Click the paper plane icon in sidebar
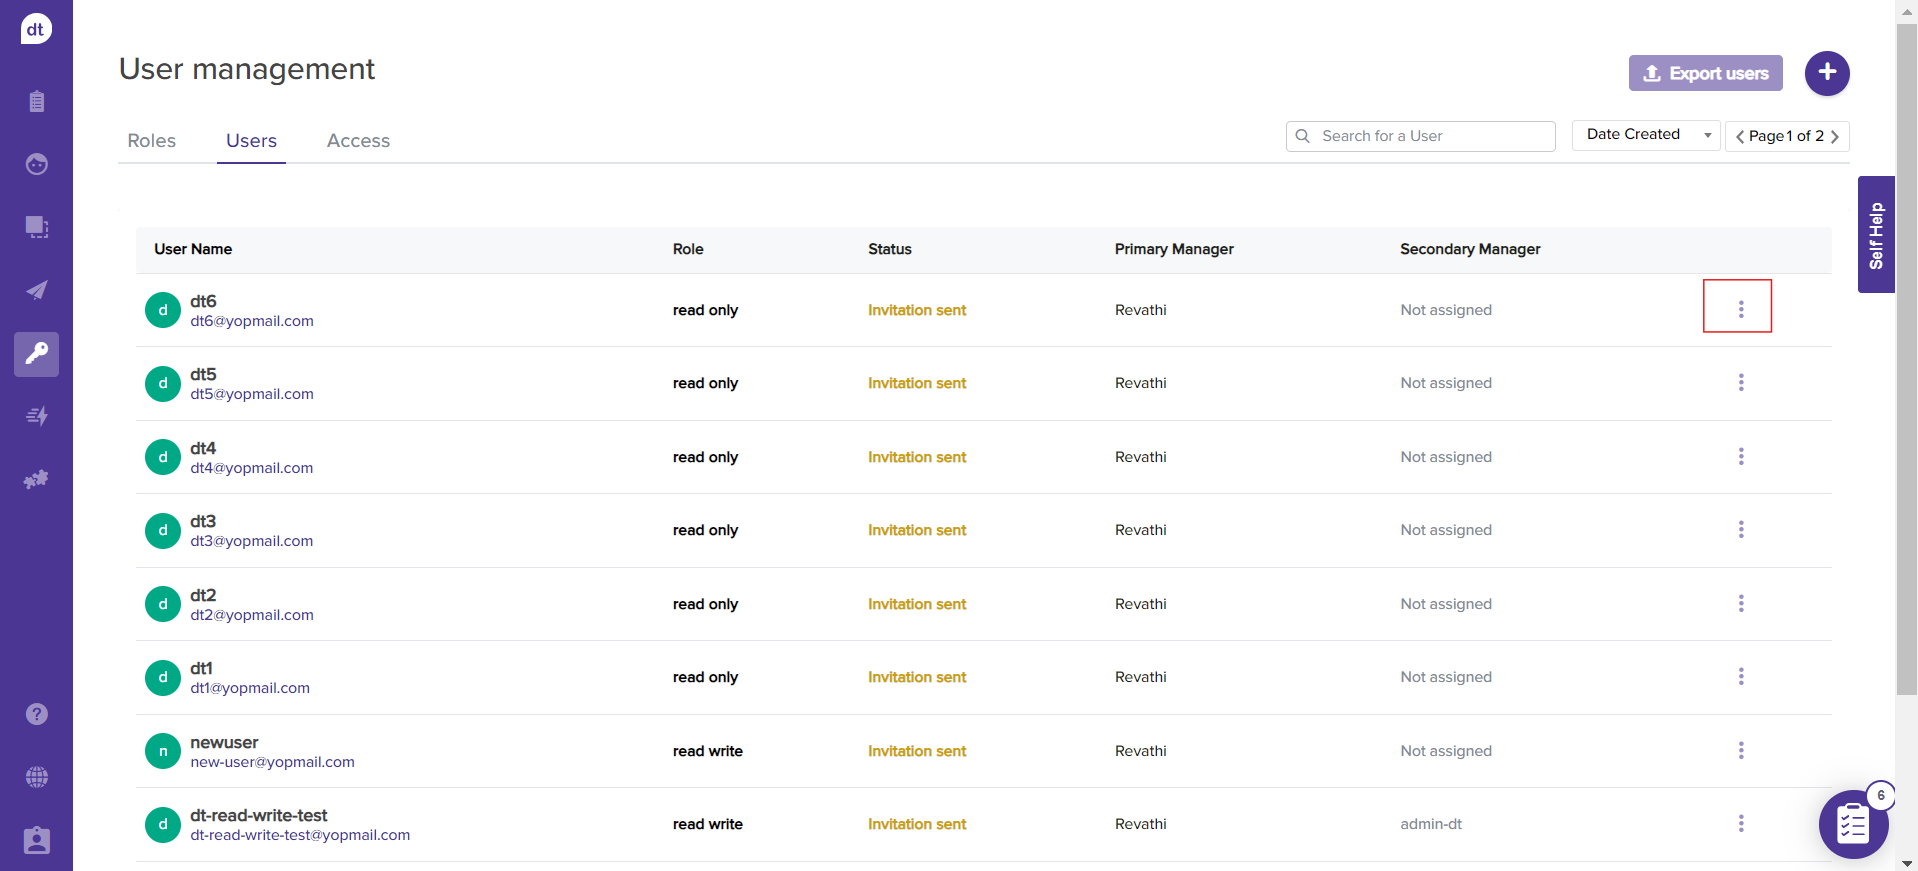This screenshot has height=871, width=1918. click(x=37, y=290)
